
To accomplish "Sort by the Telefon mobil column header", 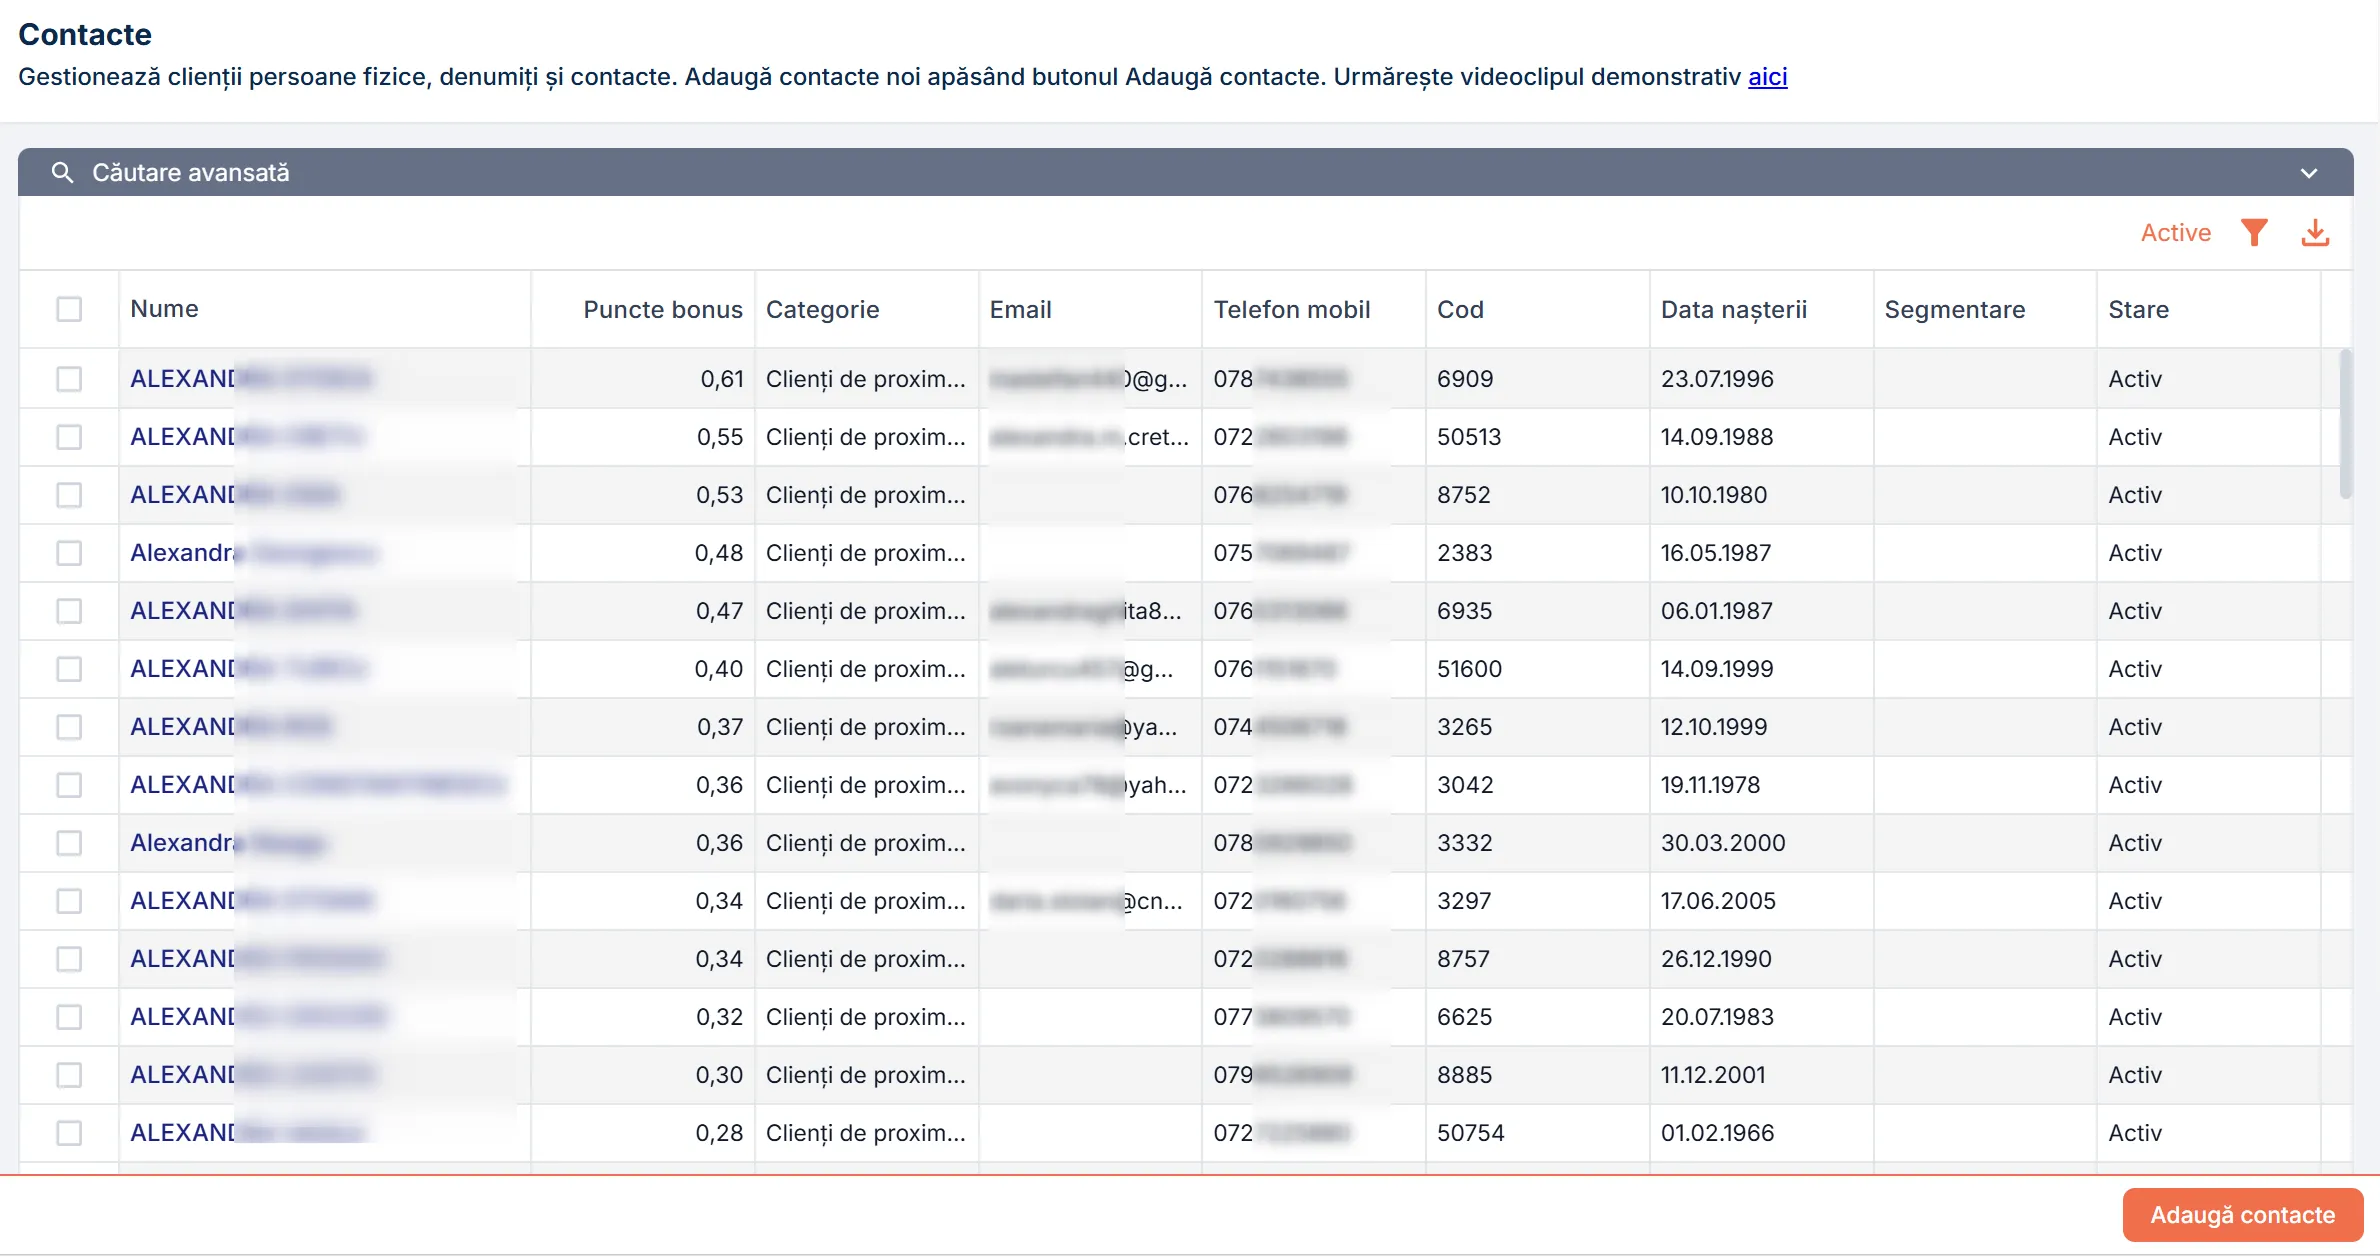I will (x=1291, y=310).
